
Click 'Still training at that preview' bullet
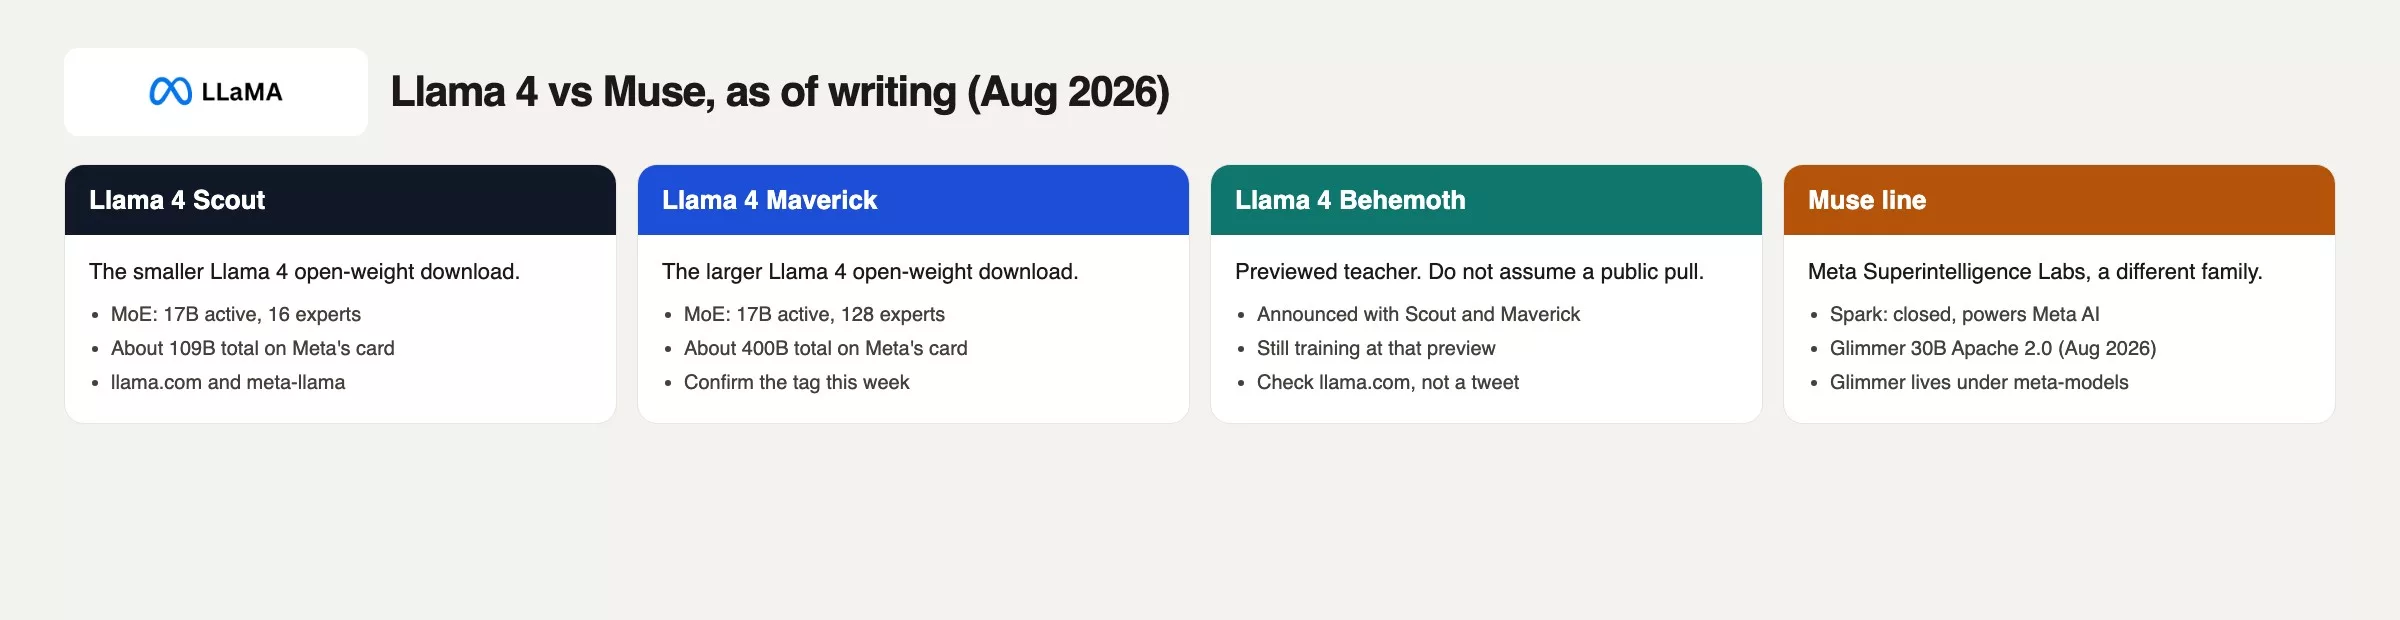[x=1376, y=348]
